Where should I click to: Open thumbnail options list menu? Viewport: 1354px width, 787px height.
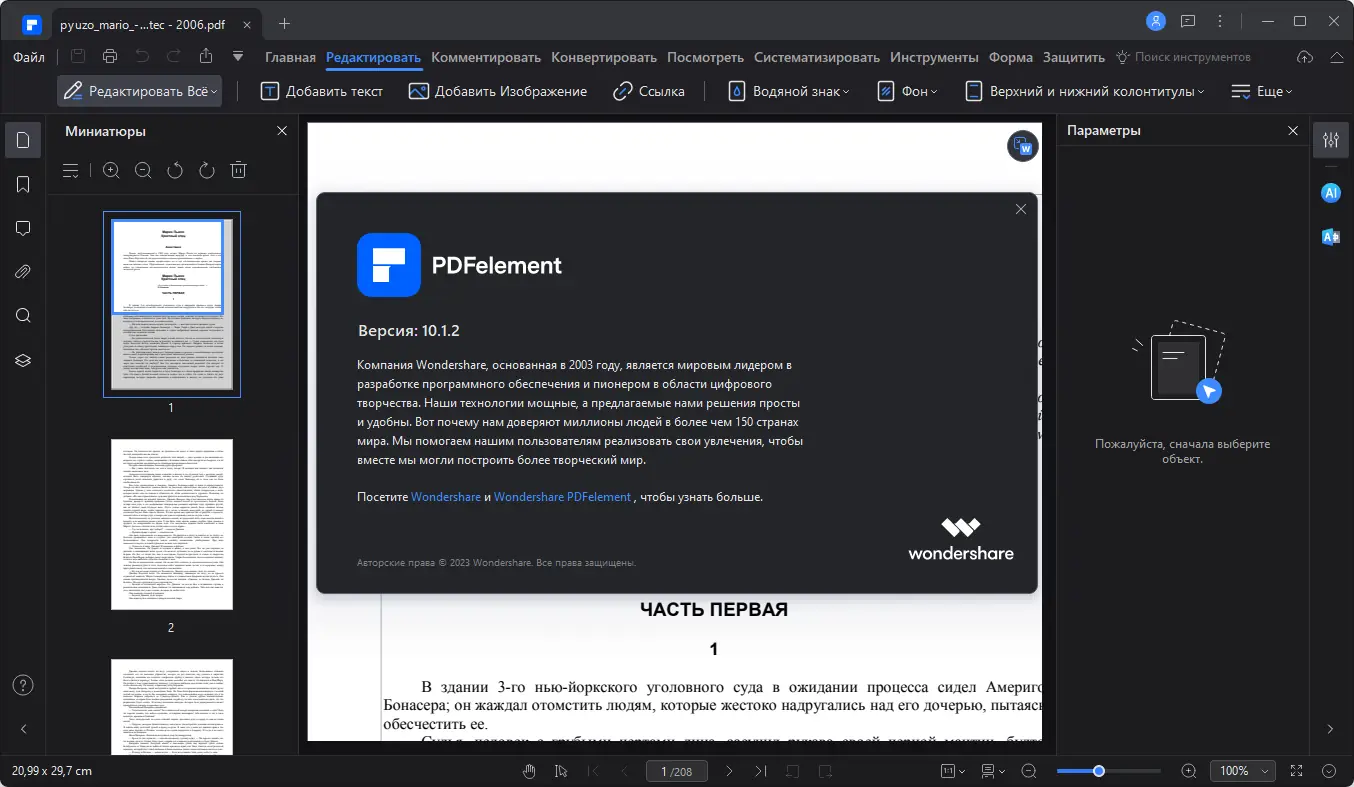71,171
